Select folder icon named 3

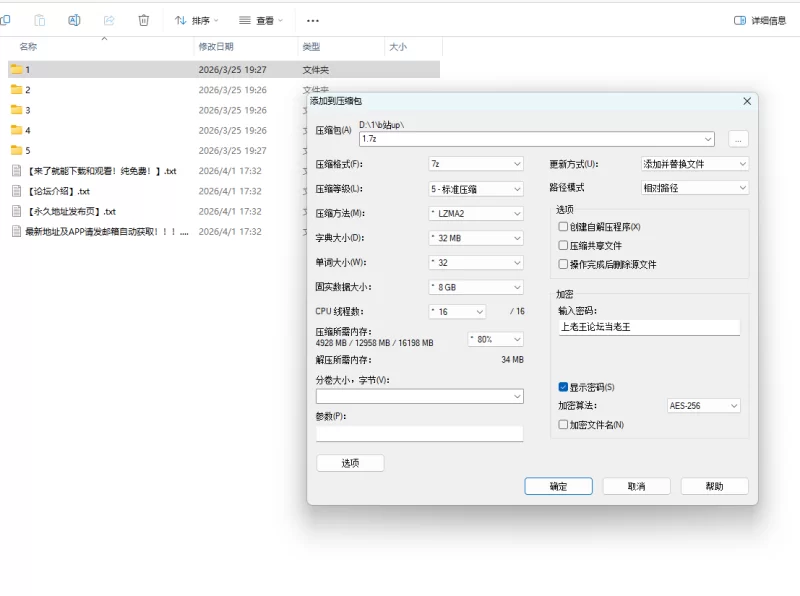16,110
